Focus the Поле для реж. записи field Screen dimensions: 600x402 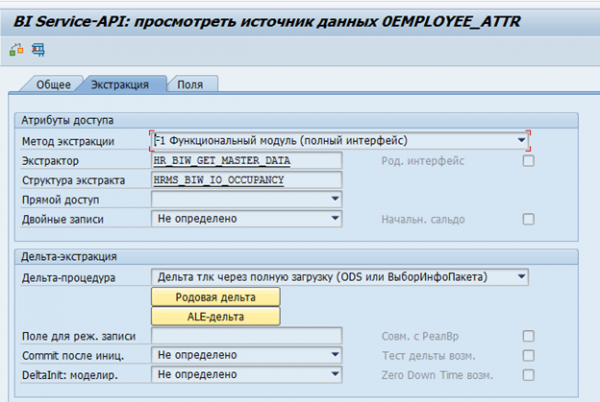(x=246, y=335)
